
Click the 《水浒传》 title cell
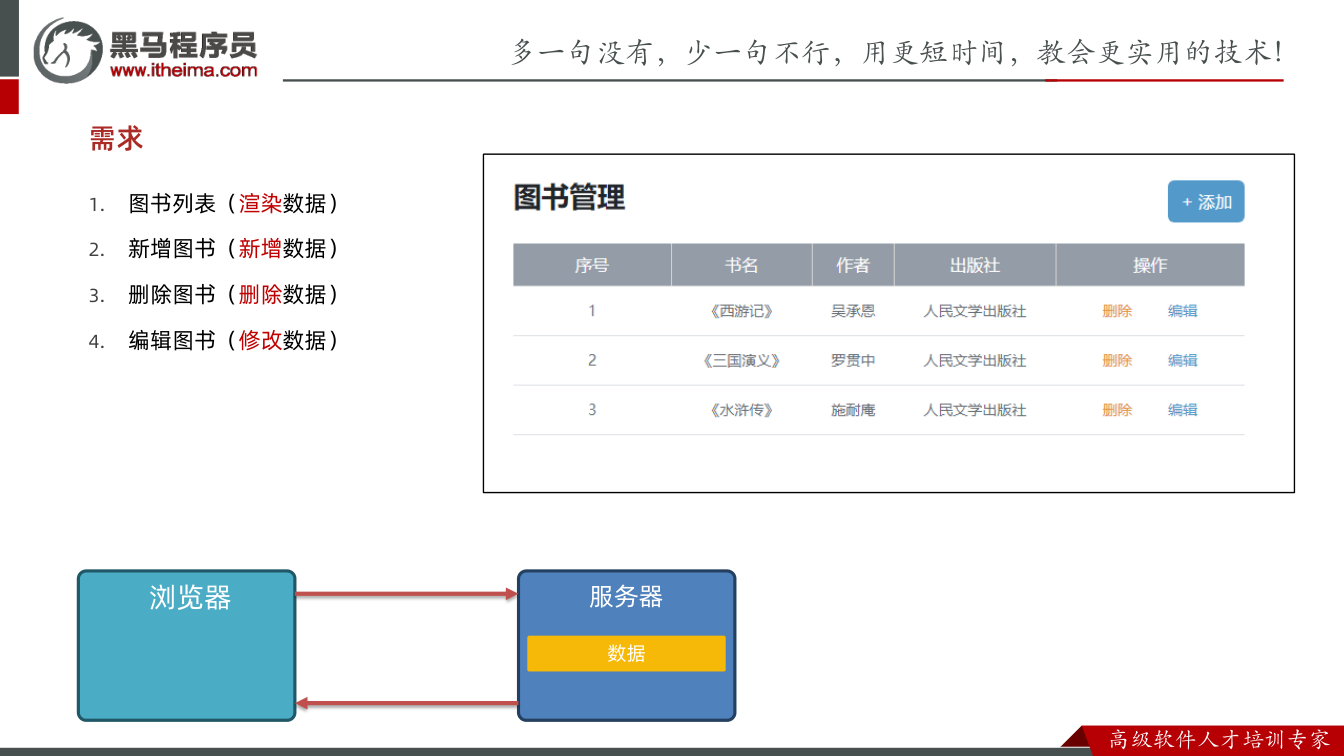pos(741,410)
